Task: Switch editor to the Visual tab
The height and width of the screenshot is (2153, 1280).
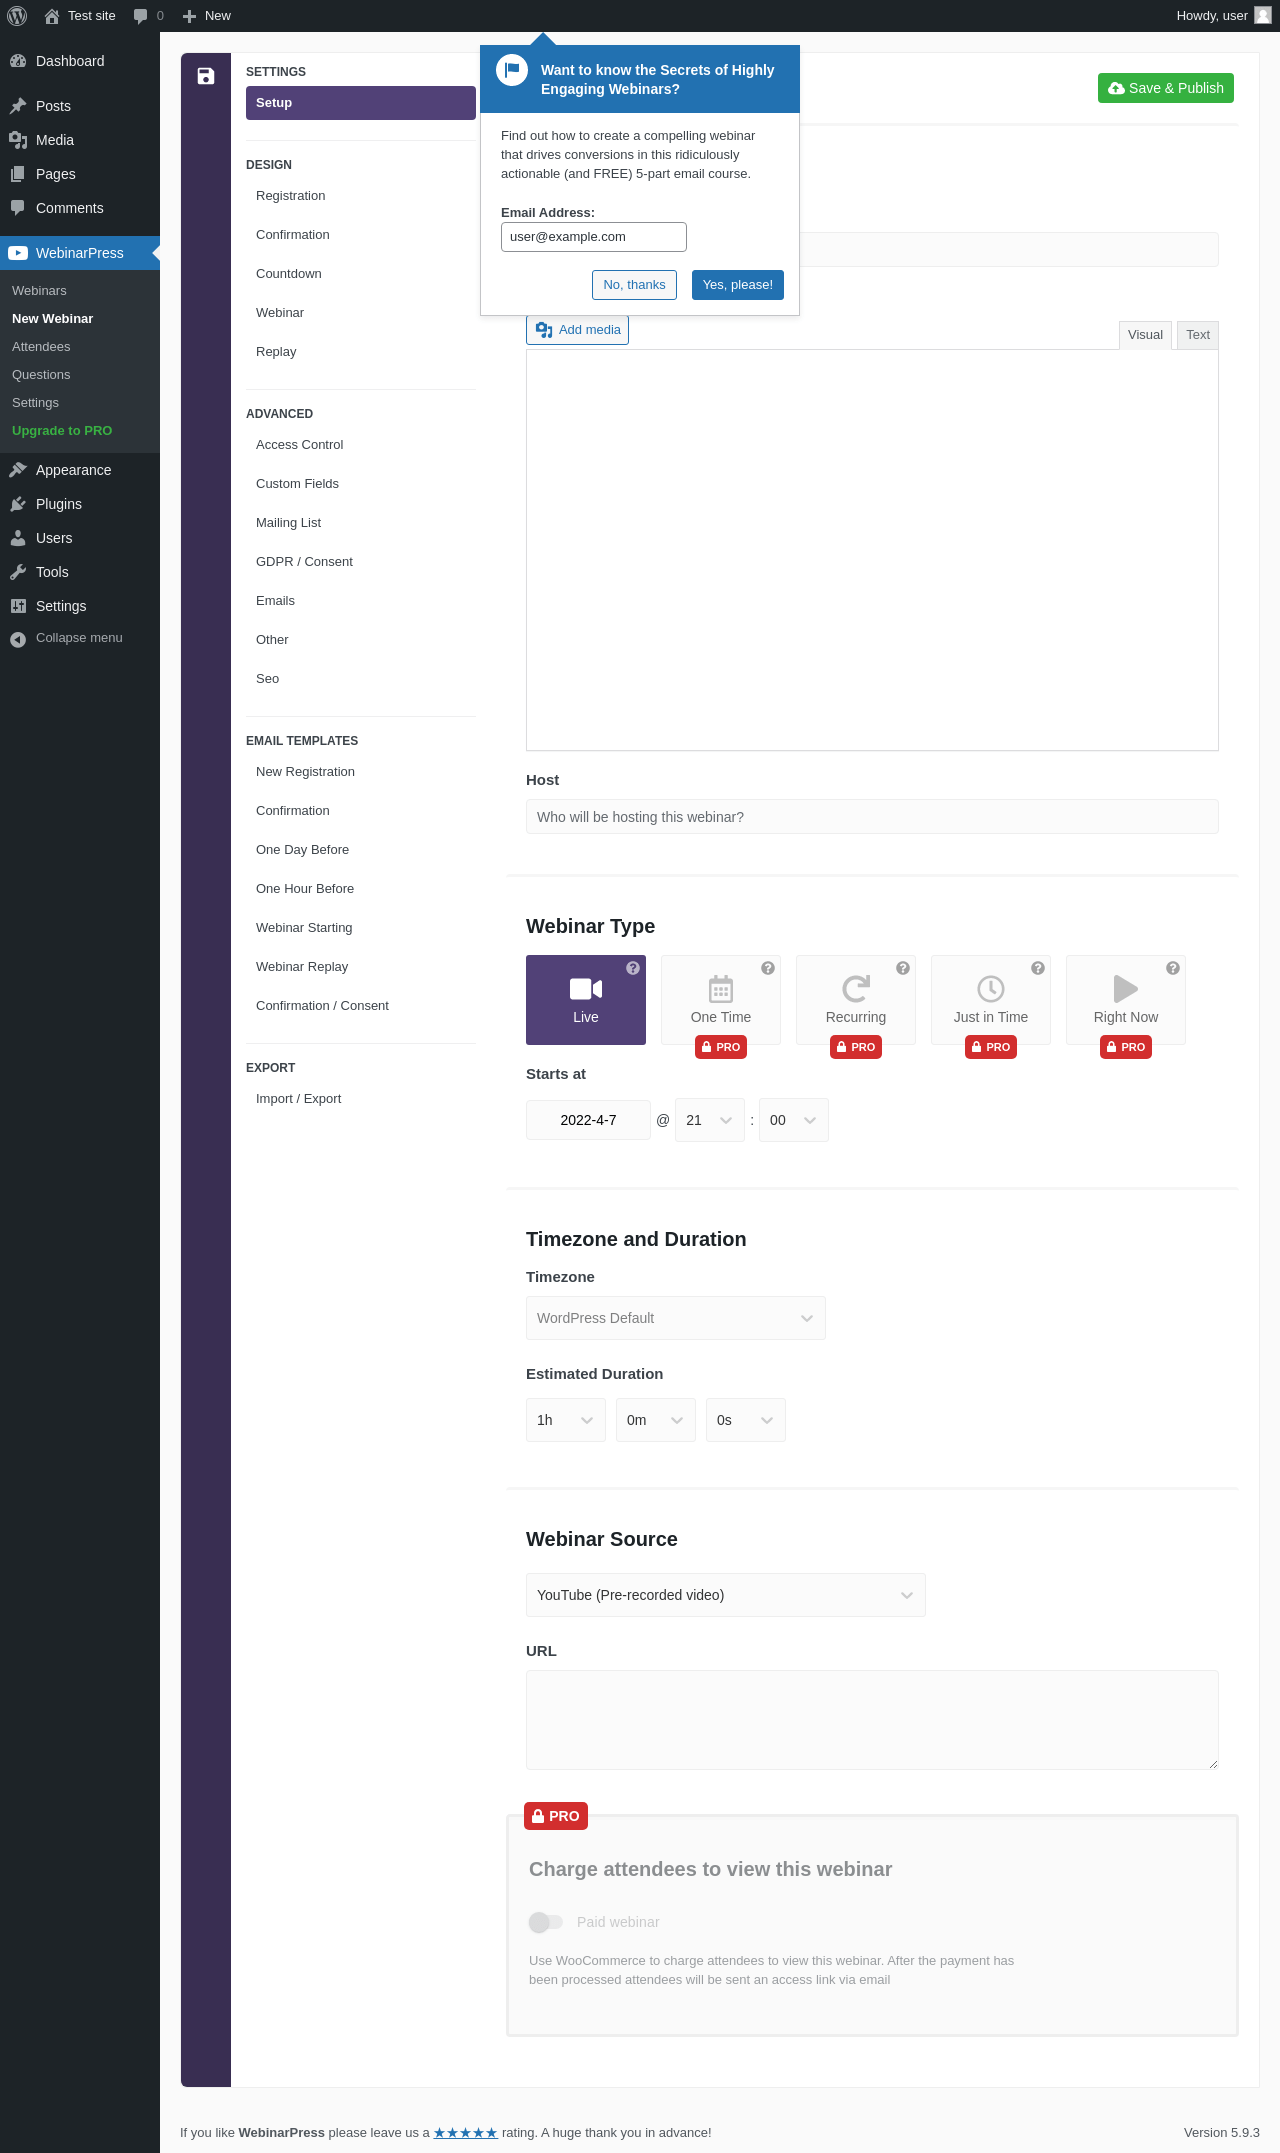Action: click(1145, 335)
